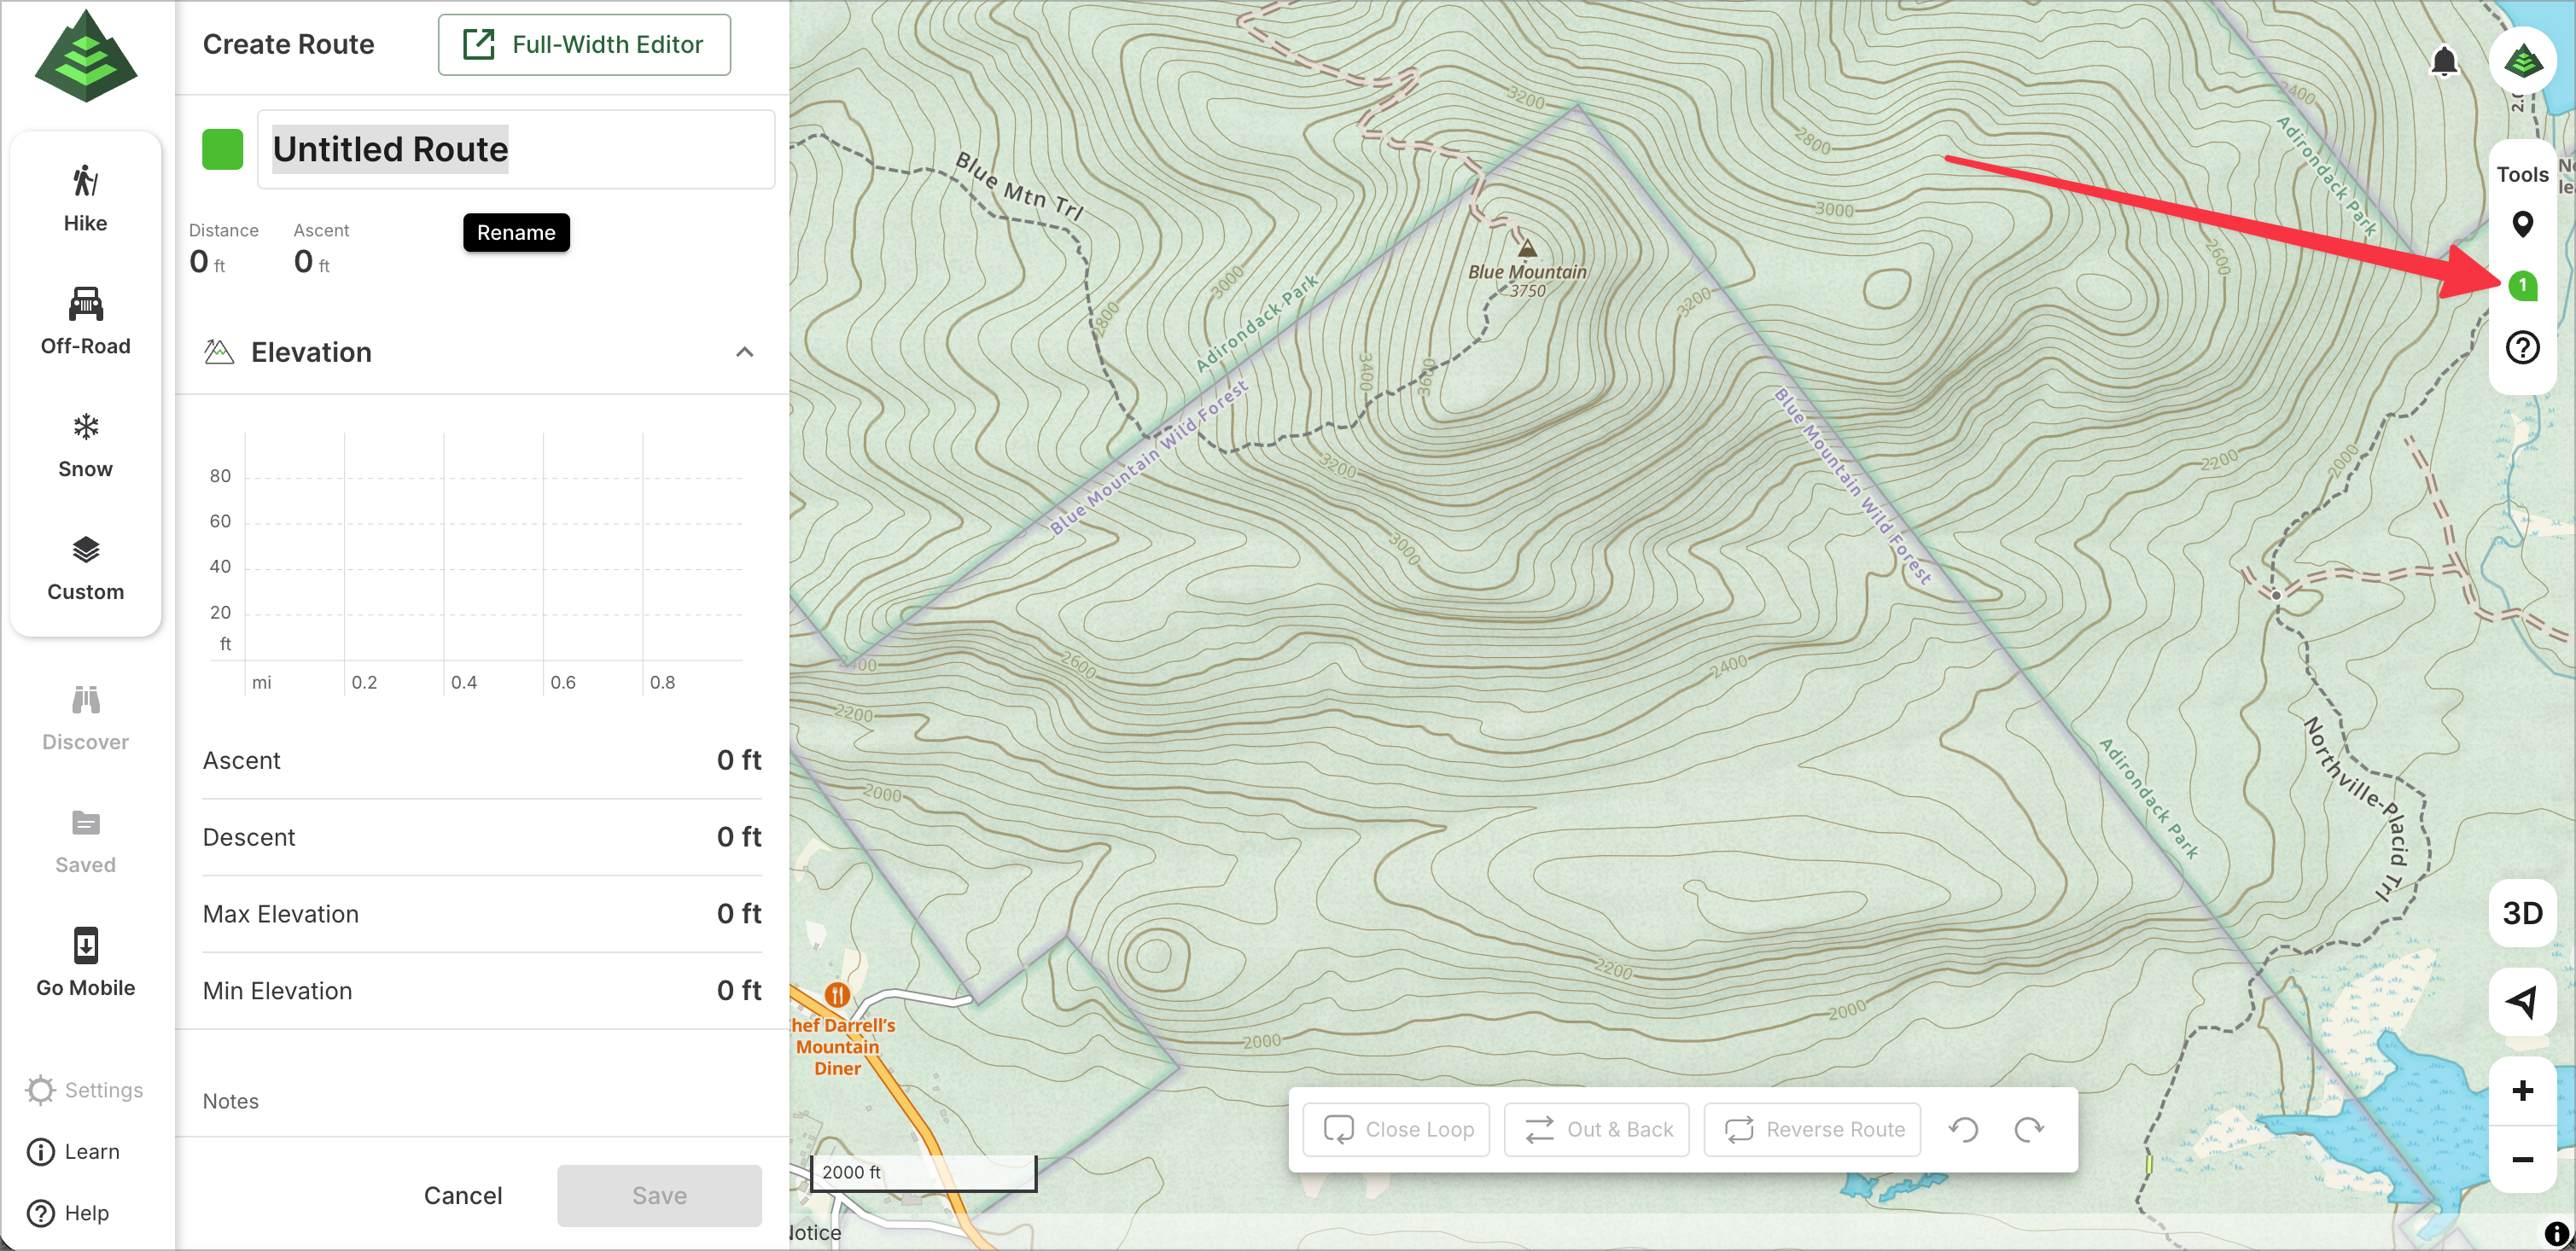The width and height of the screenshot is (2576, 1251).
Task: Select the Hike activity mode
Action: (x=85, y=199)
